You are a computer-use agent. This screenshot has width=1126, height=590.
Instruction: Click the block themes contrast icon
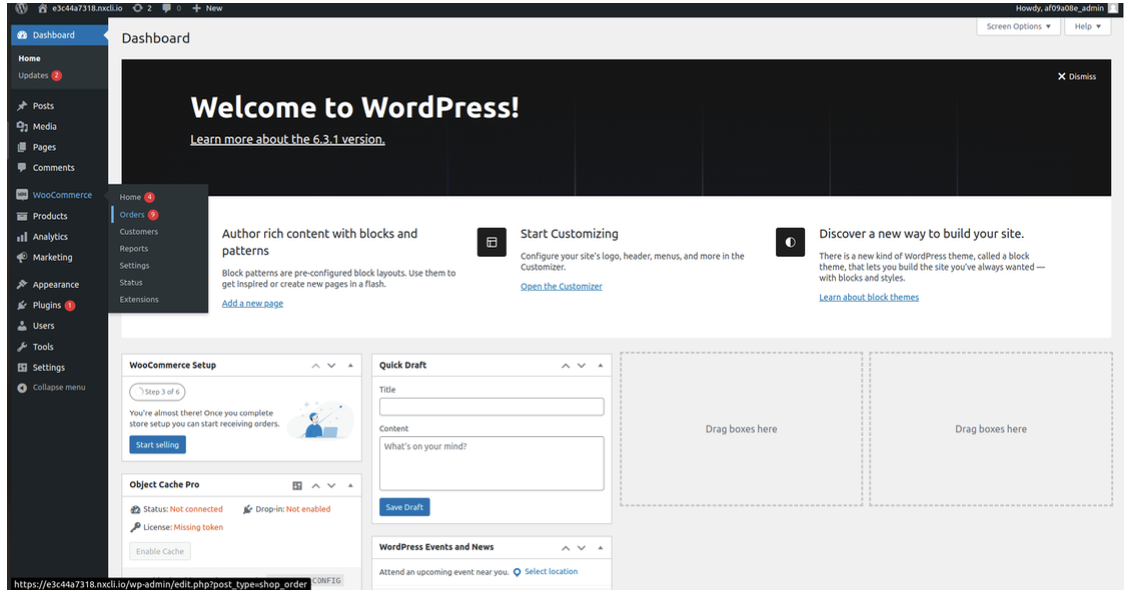tap(790, 242)
